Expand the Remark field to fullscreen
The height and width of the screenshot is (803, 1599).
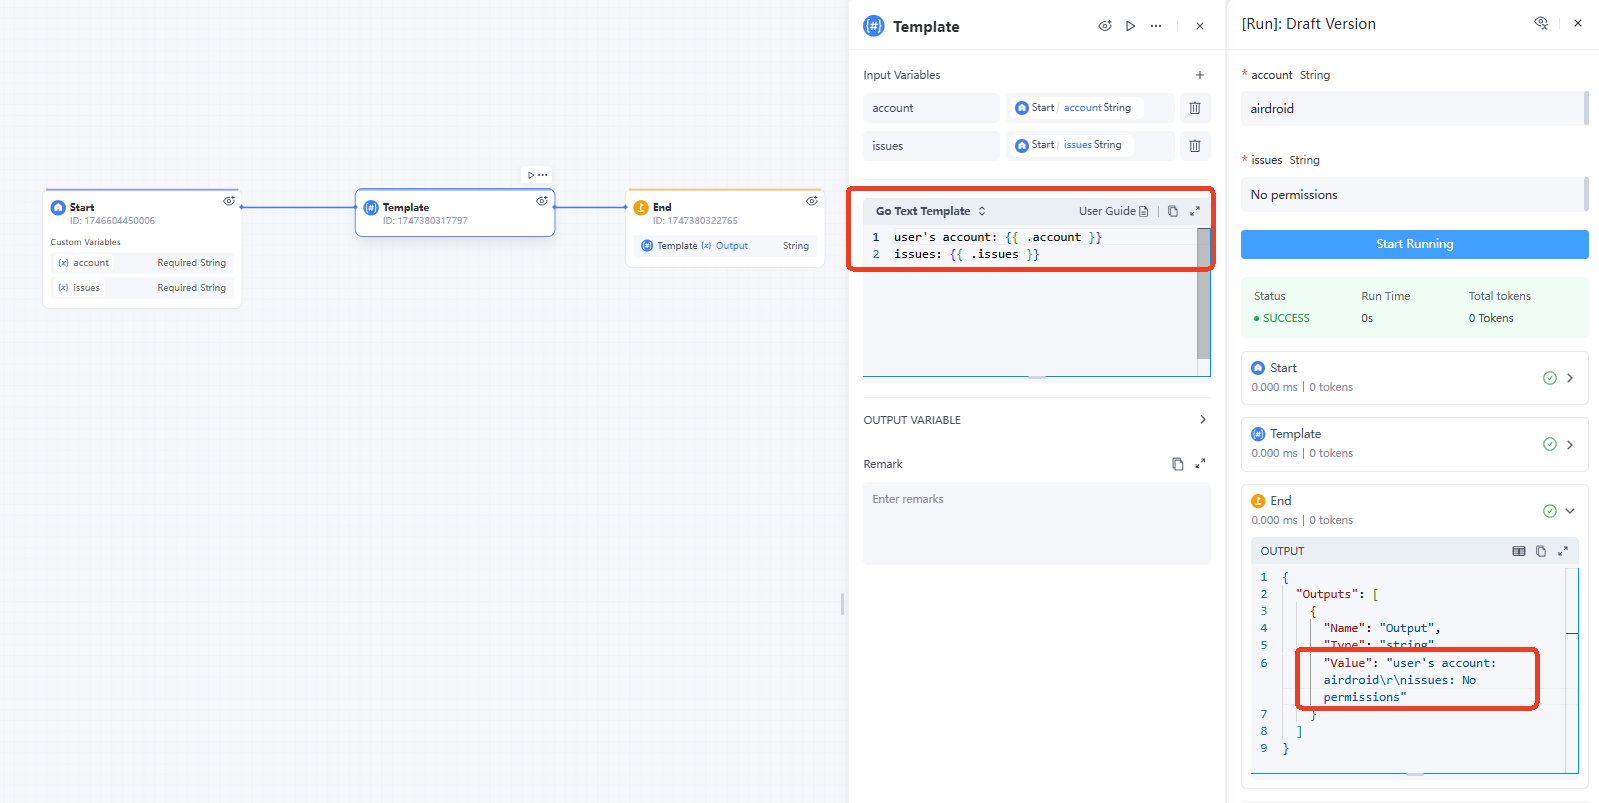(x=1200, y=464)
